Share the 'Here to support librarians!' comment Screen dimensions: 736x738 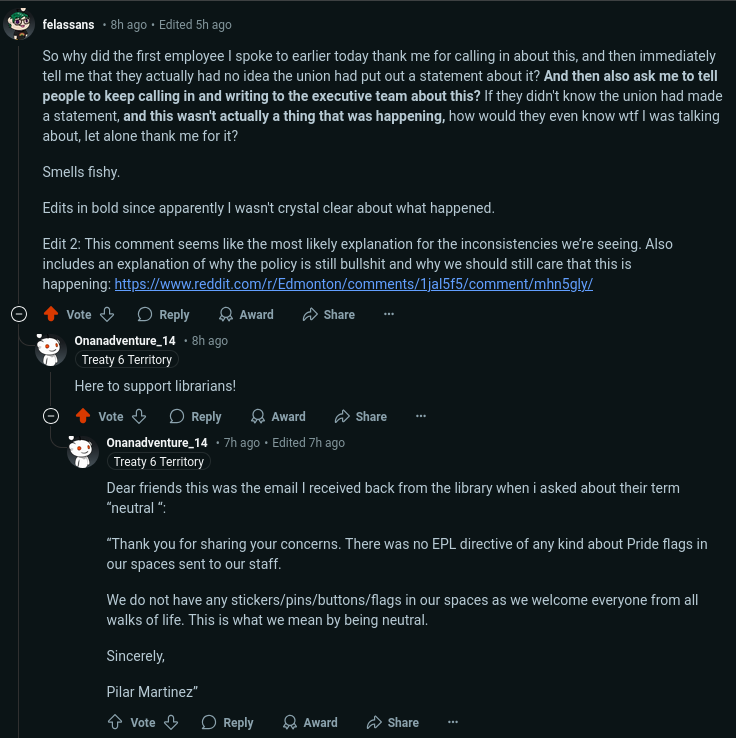click(x=361, y=416)
